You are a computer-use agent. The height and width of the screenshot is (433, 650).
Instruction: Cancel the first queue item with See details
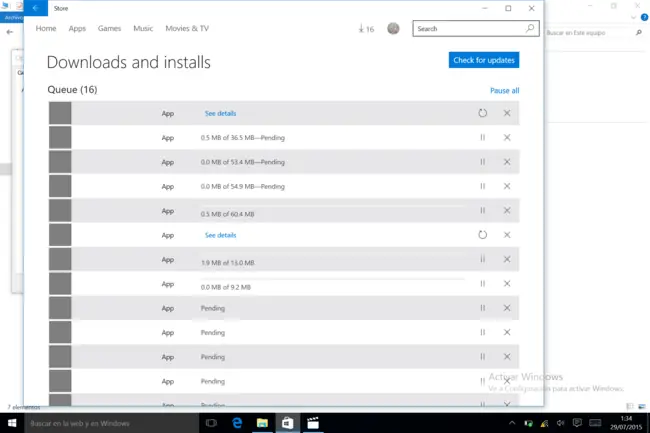tap(507, 113)
